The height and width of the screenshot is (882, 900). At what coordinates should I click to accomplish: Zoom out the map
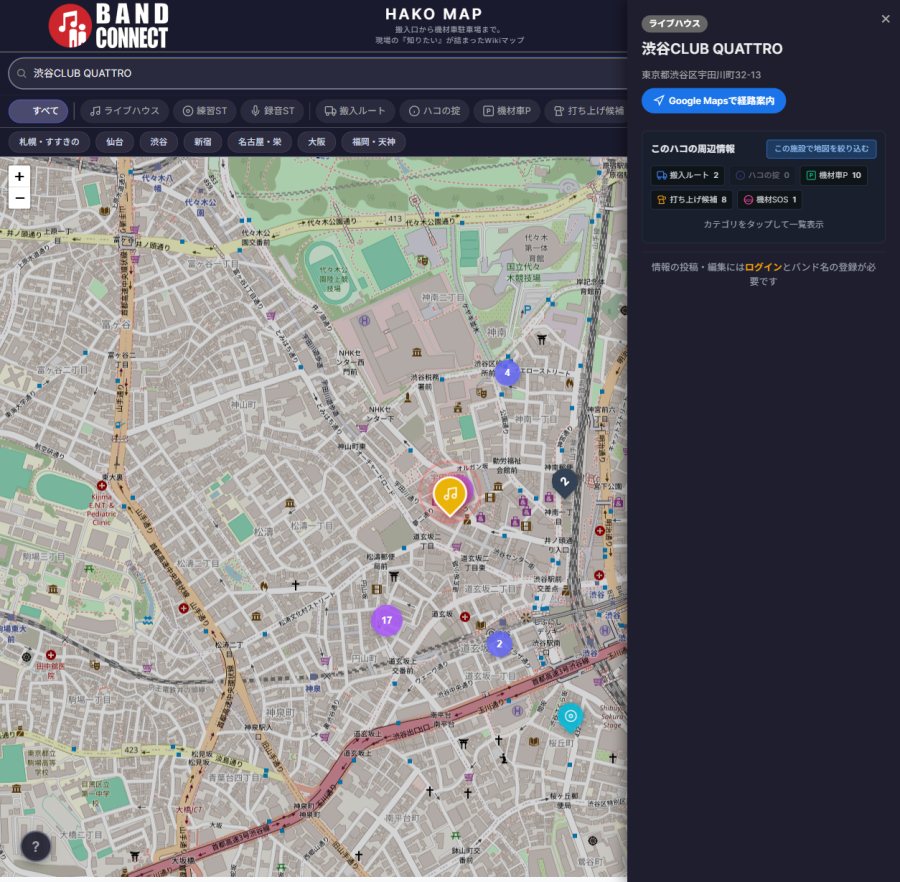click(20, 199)
